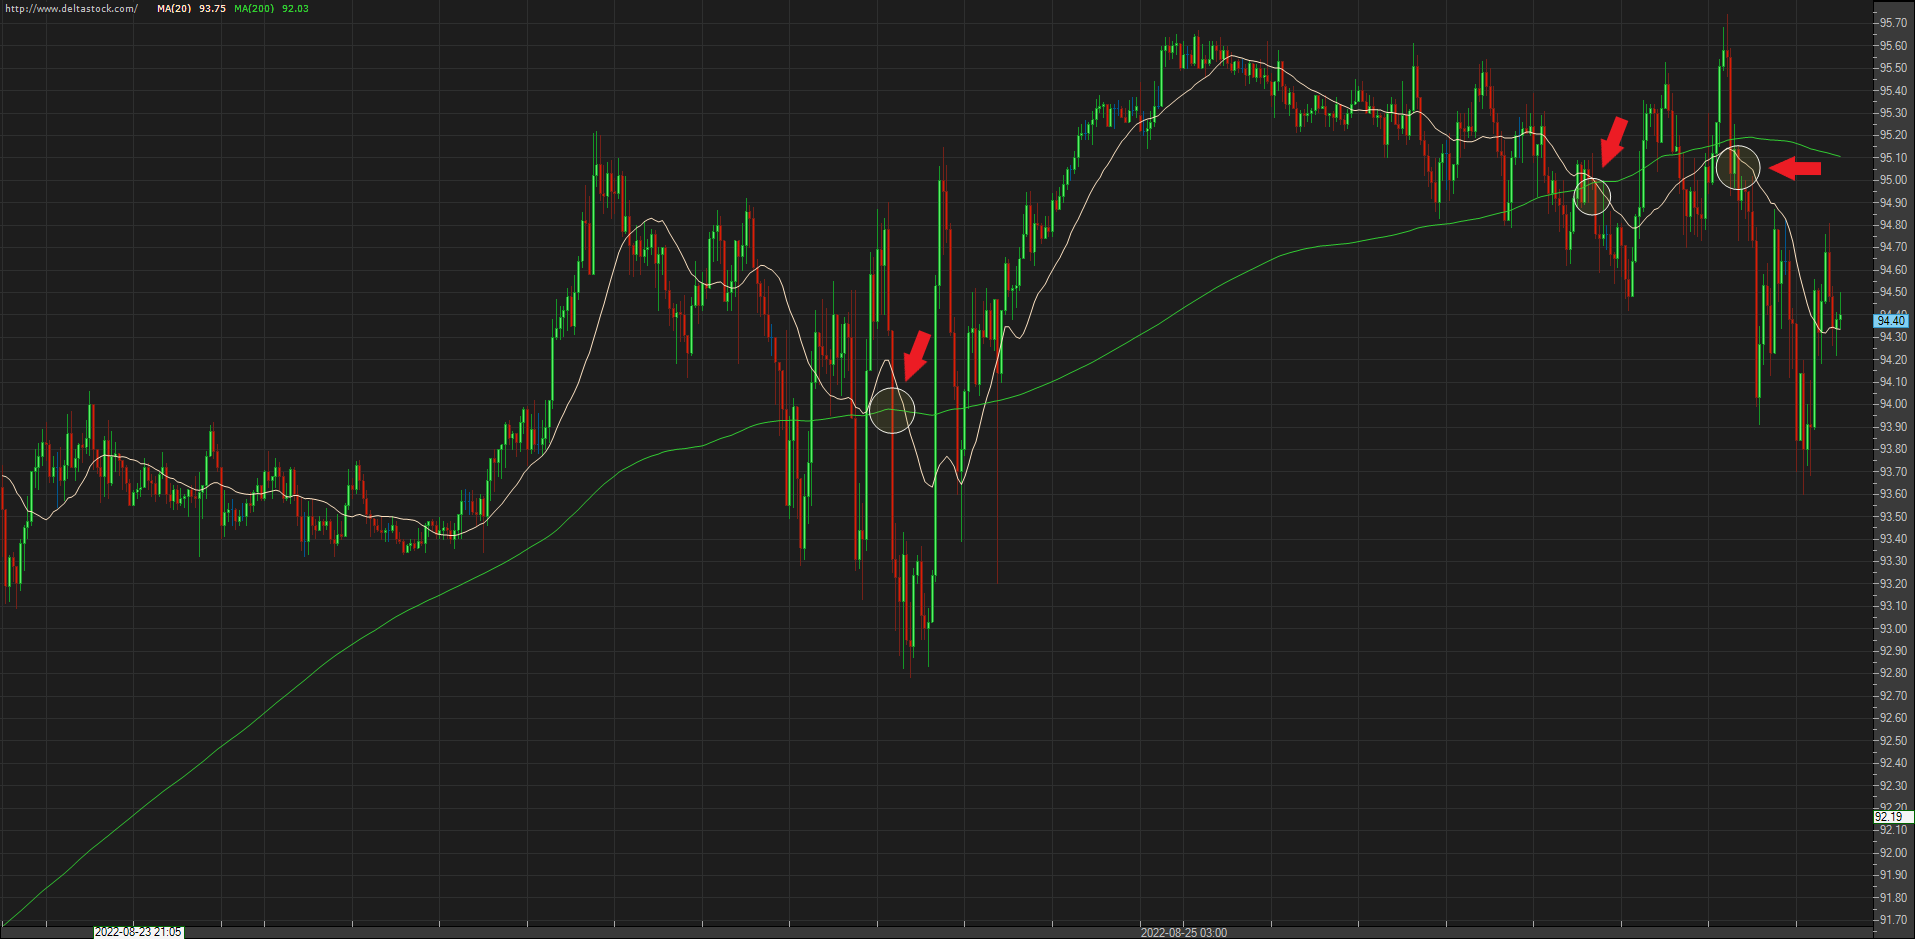
Task: Select the 2022-08-23 21:05 time label
Action: 138,932
